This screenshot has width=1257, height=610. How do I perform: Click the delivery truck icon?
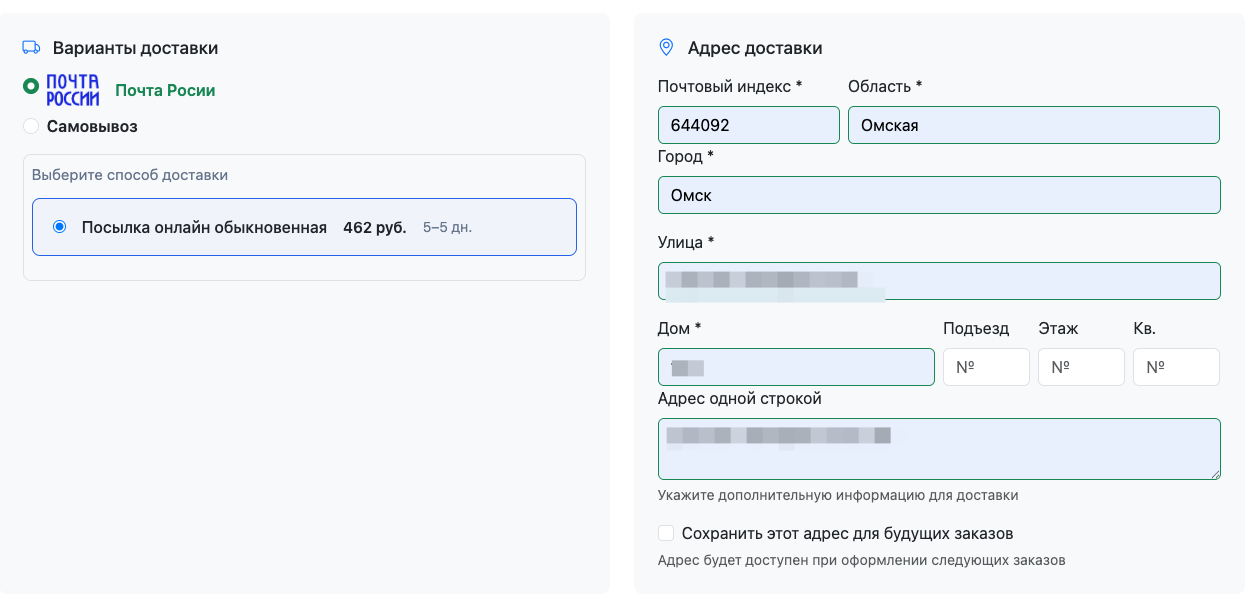(31, 47)
